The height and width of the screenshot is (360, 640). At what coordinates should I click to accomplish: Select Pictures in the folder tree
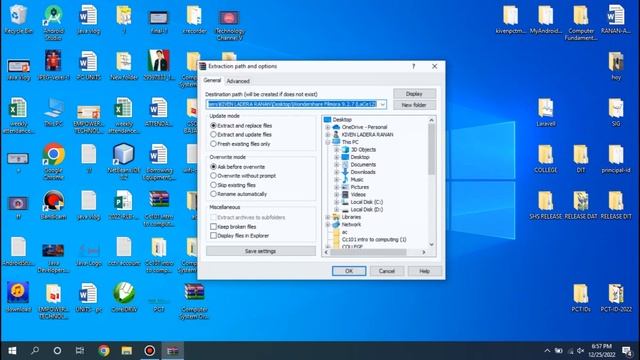point(360,187)
